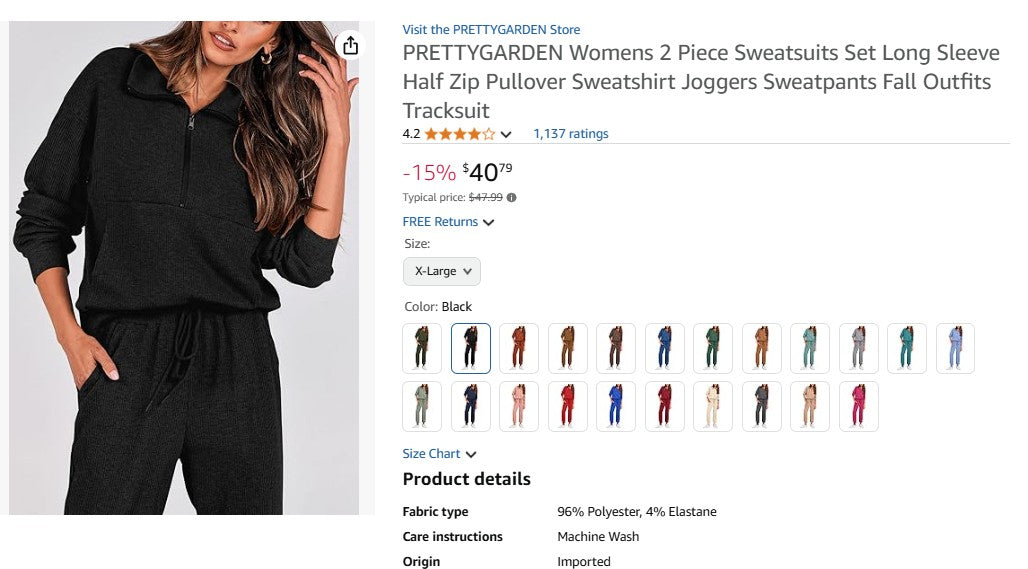
Task: Click the main black sweatsuit product image
Action: 184,268
